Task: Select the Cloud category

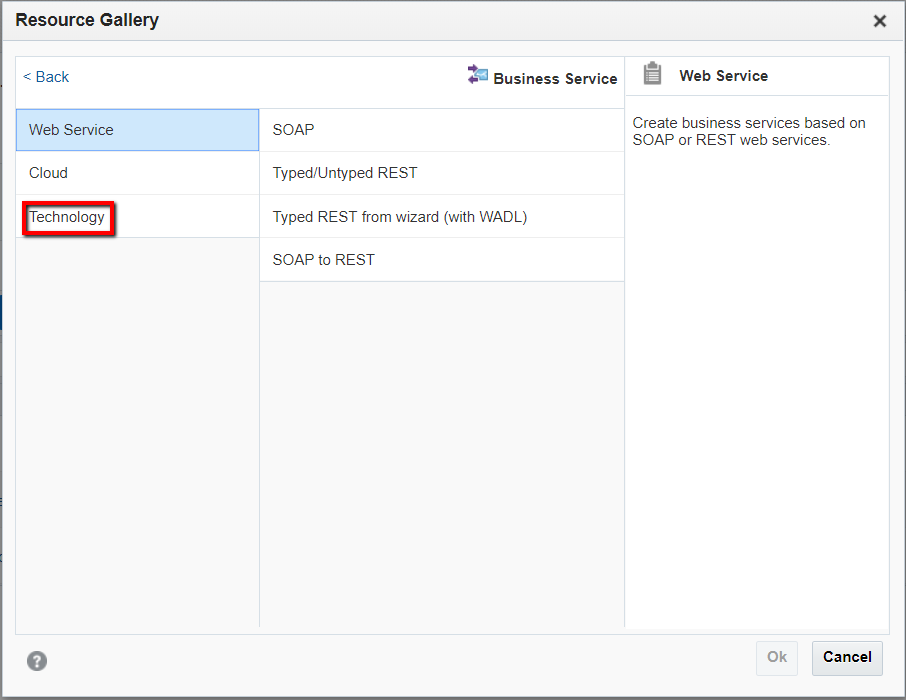Action: point(137,173)
